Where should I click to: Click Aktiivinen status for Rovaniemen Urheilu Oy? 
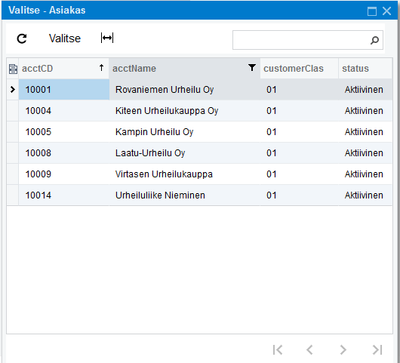point(364,90)
